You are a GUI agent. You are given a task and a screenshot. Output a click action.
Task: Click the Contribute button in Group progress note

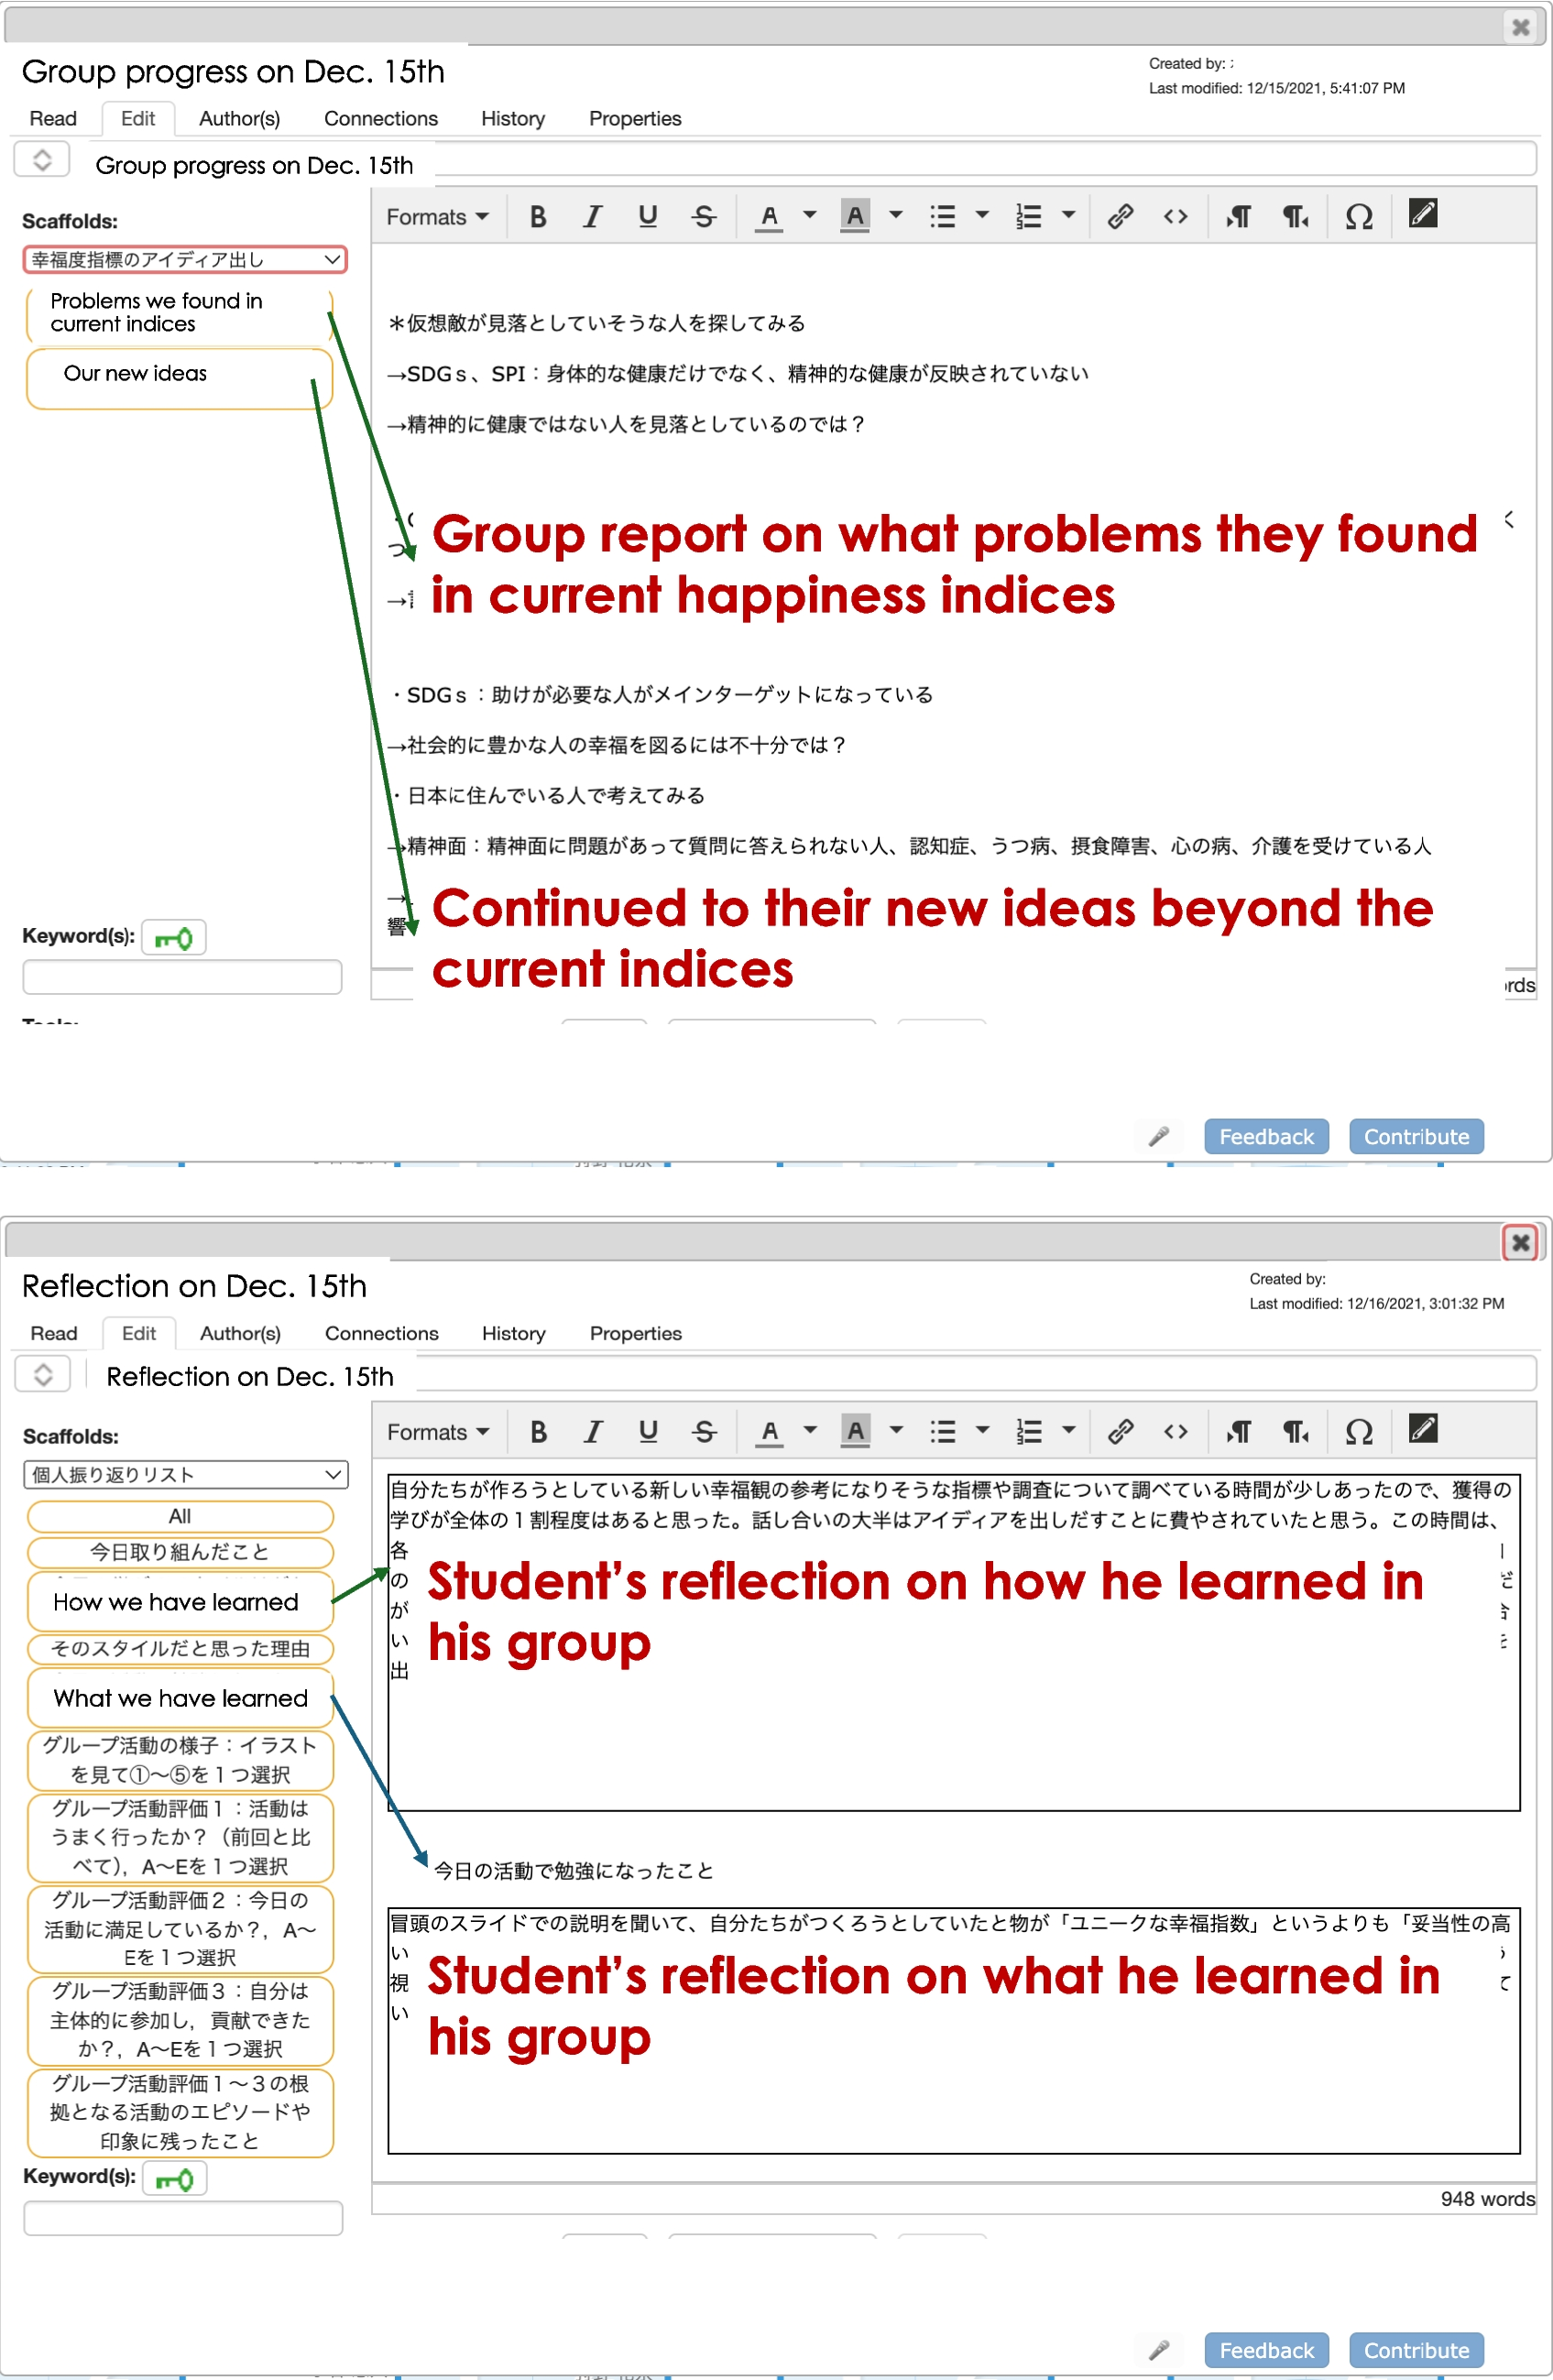(x=1415, y=1136)
